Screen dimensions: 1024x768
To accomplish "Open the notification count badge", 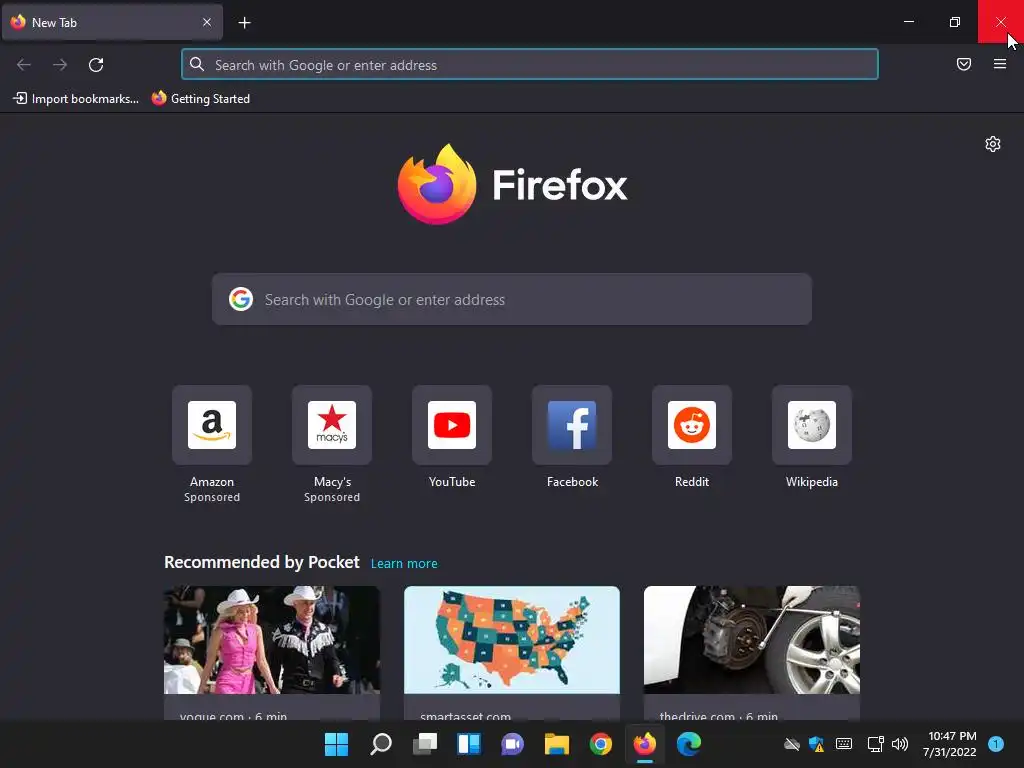I will pos(996,744).
